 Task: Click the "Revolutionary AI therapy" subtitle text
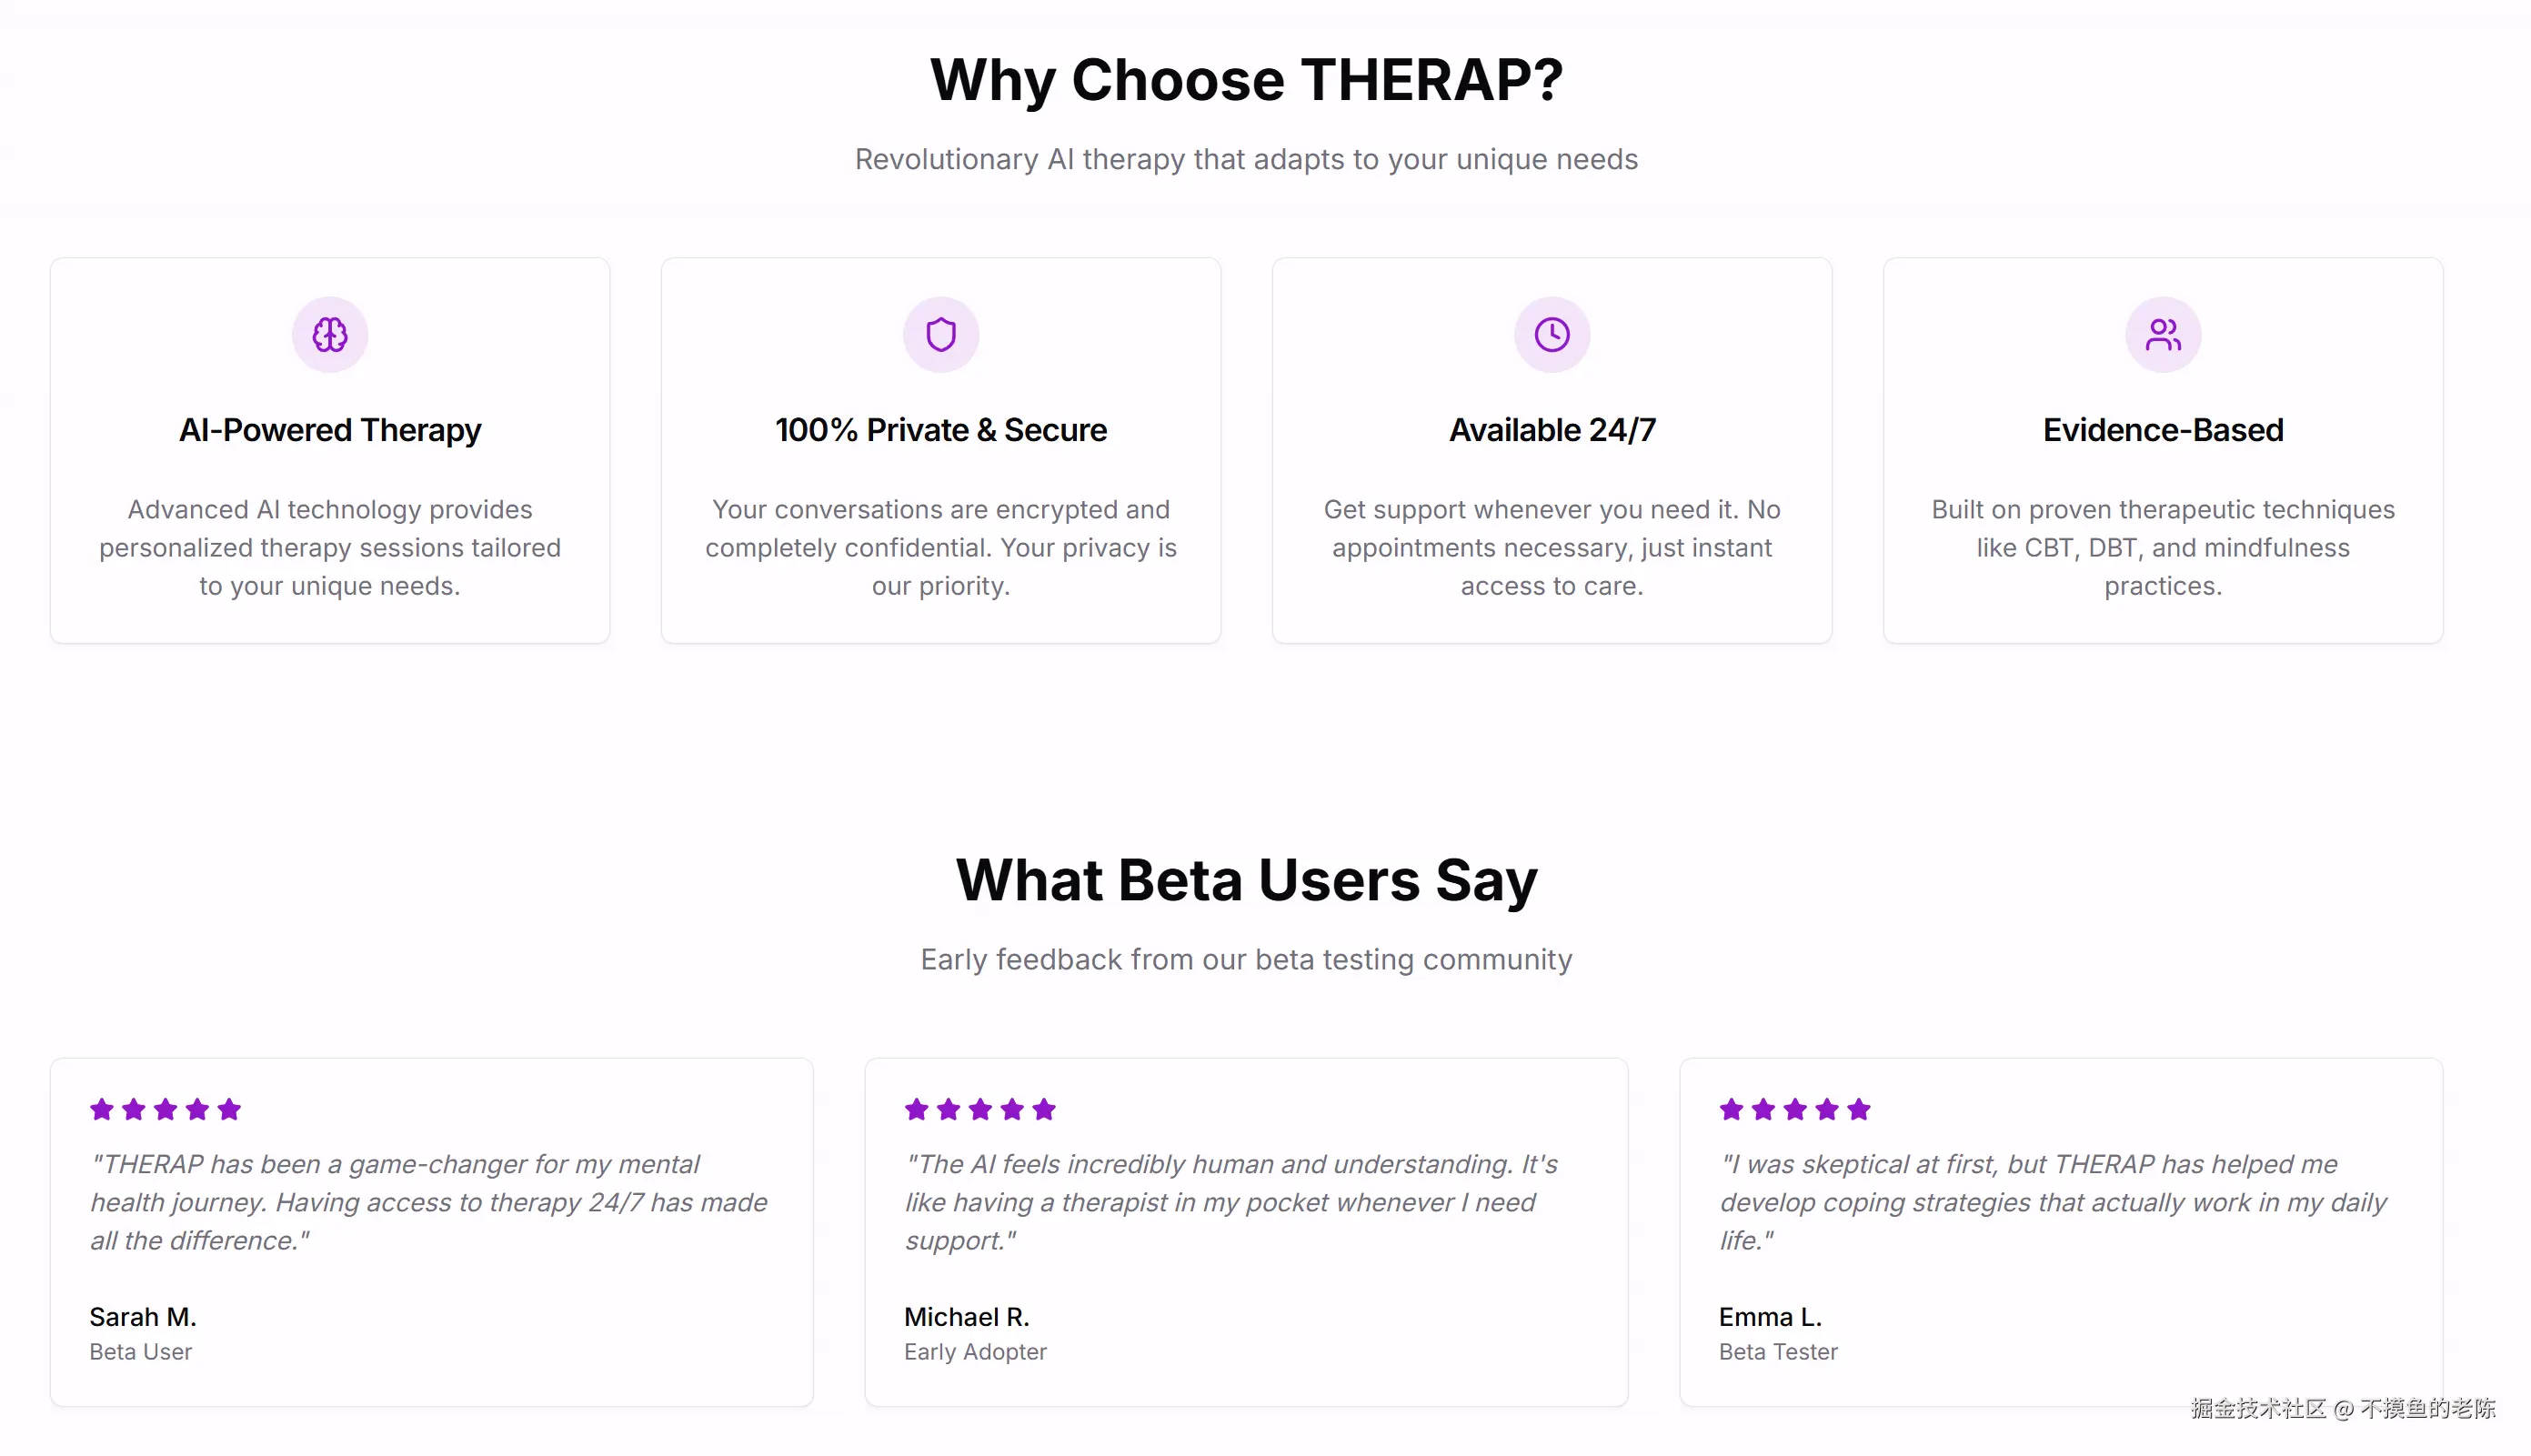[x=1246, y=159]
